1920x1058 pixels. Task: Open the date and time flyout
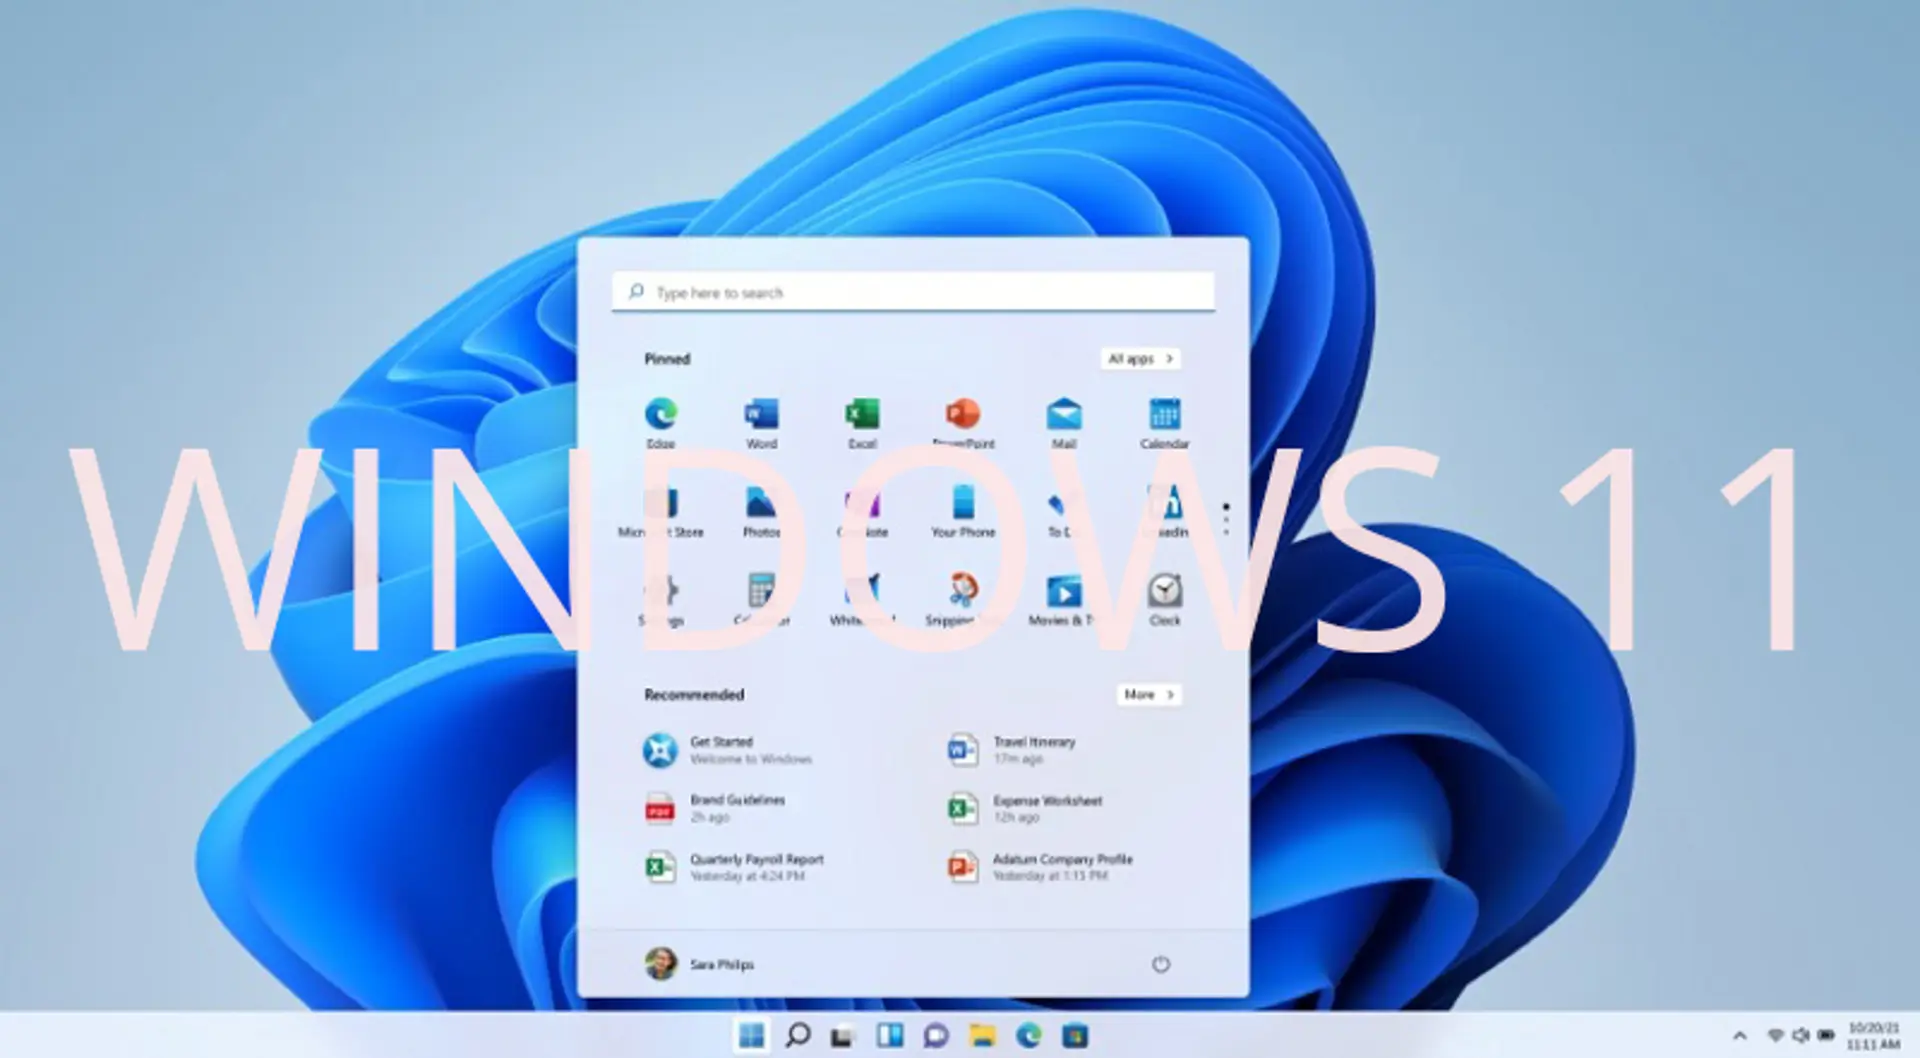pyautogui.click(x=1873, y=1036)
